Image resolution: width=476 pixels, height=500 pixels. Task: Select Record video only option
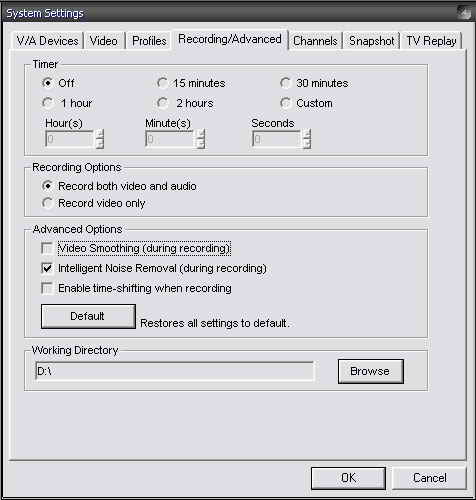pos(94,203)
